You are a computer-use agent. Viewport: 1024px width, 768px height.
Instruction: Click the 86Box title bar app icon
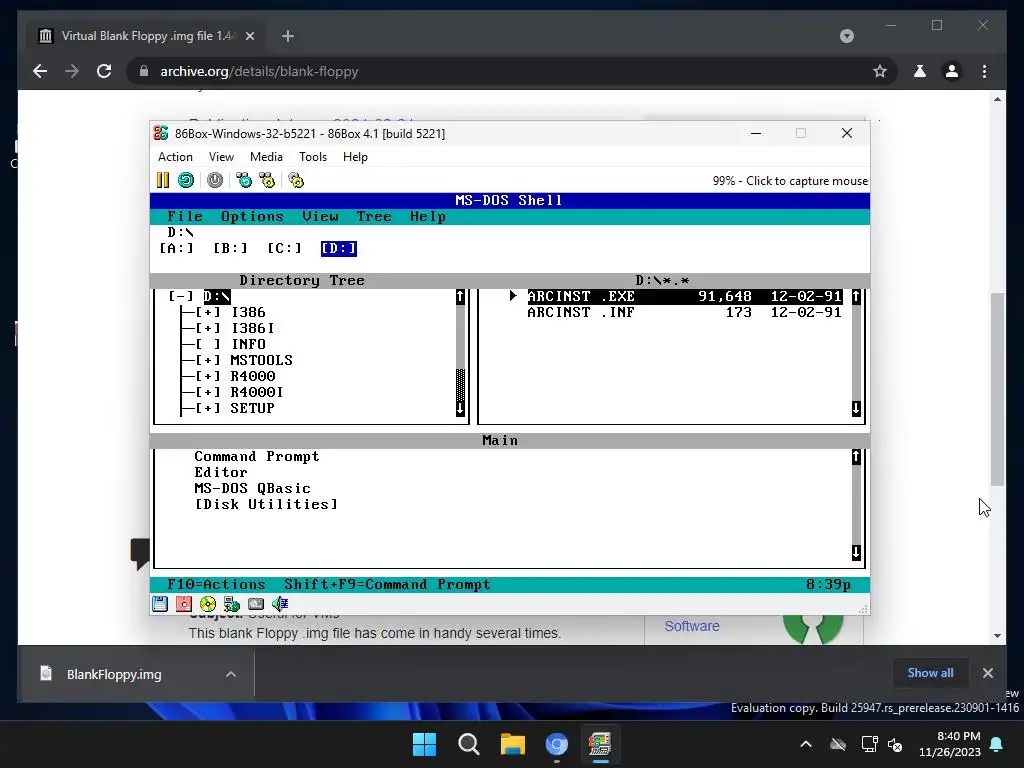click(x=161, y=133)
